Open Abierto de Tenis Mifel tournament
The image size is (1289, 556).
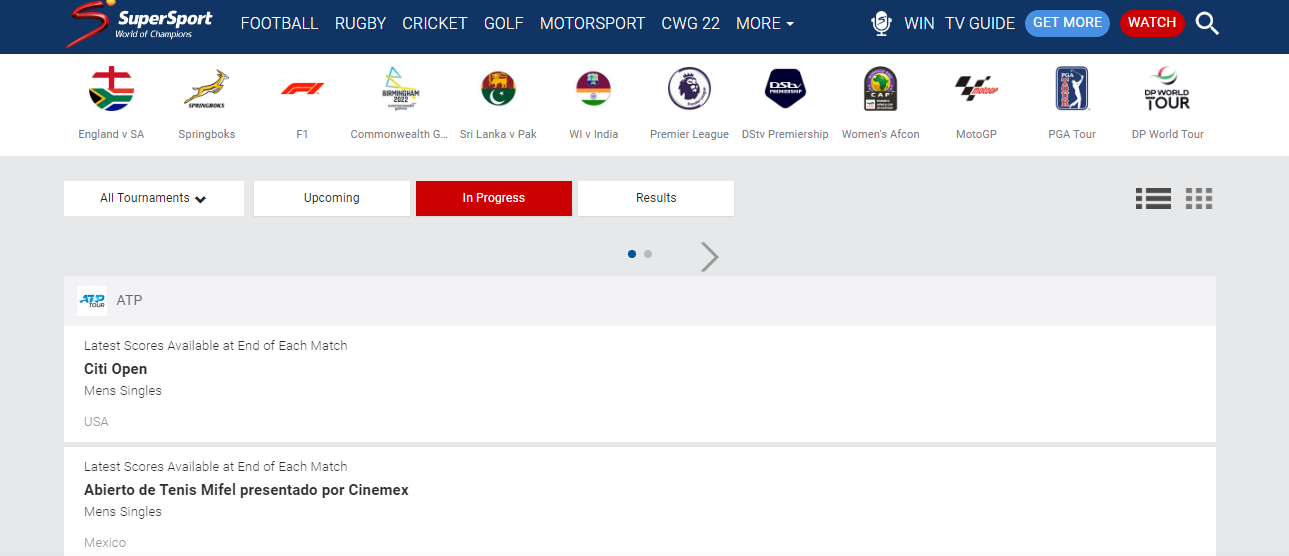pyautogui.click(x=246, y=490)
